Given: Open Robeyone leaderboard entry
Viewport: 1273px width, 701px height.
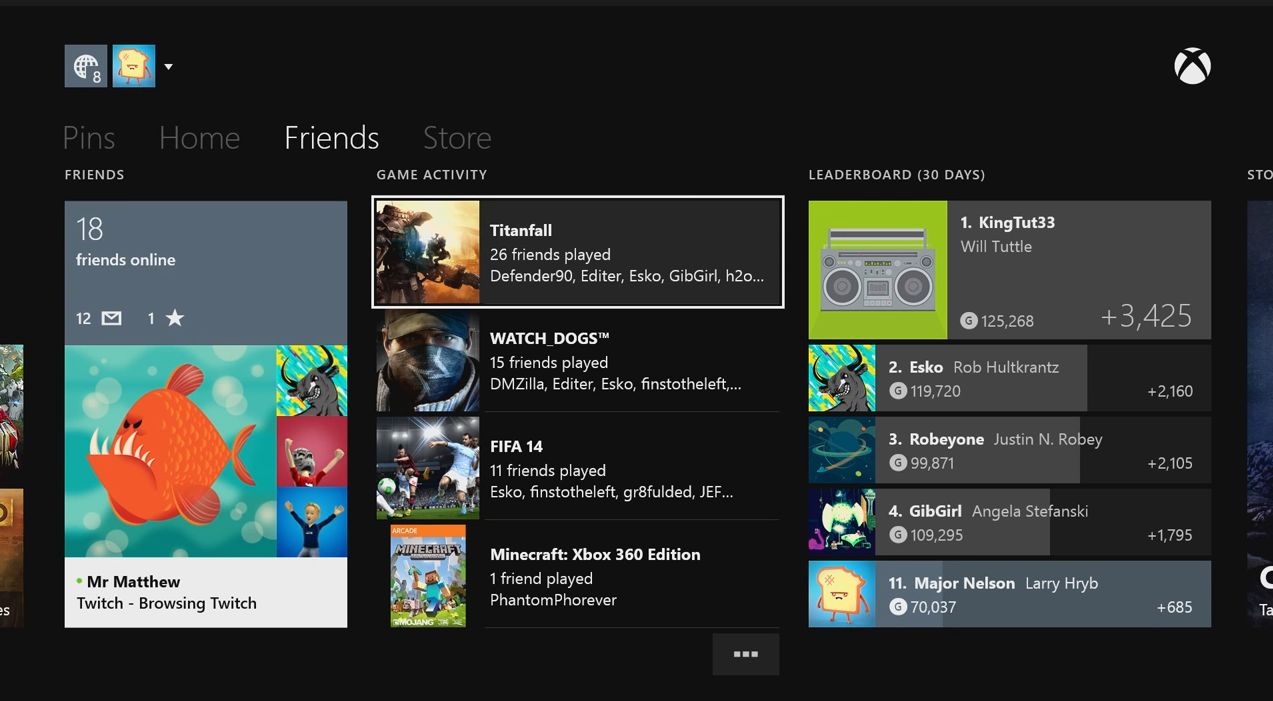Looking at the screenshot, I should (x=1010, y=450).
